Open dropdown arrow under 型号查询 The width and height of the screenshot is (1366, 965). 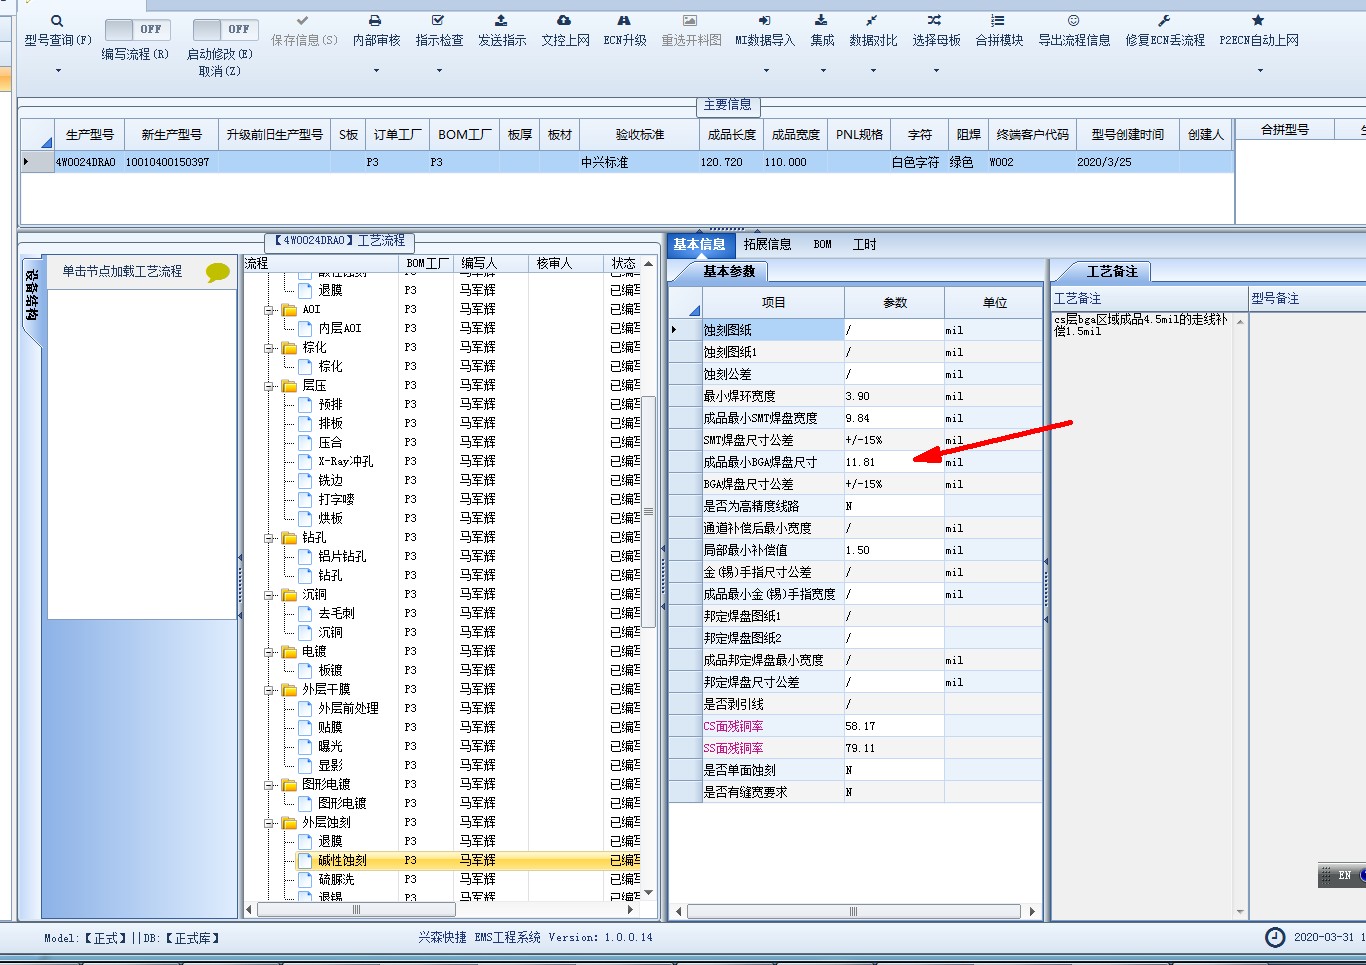58,70
